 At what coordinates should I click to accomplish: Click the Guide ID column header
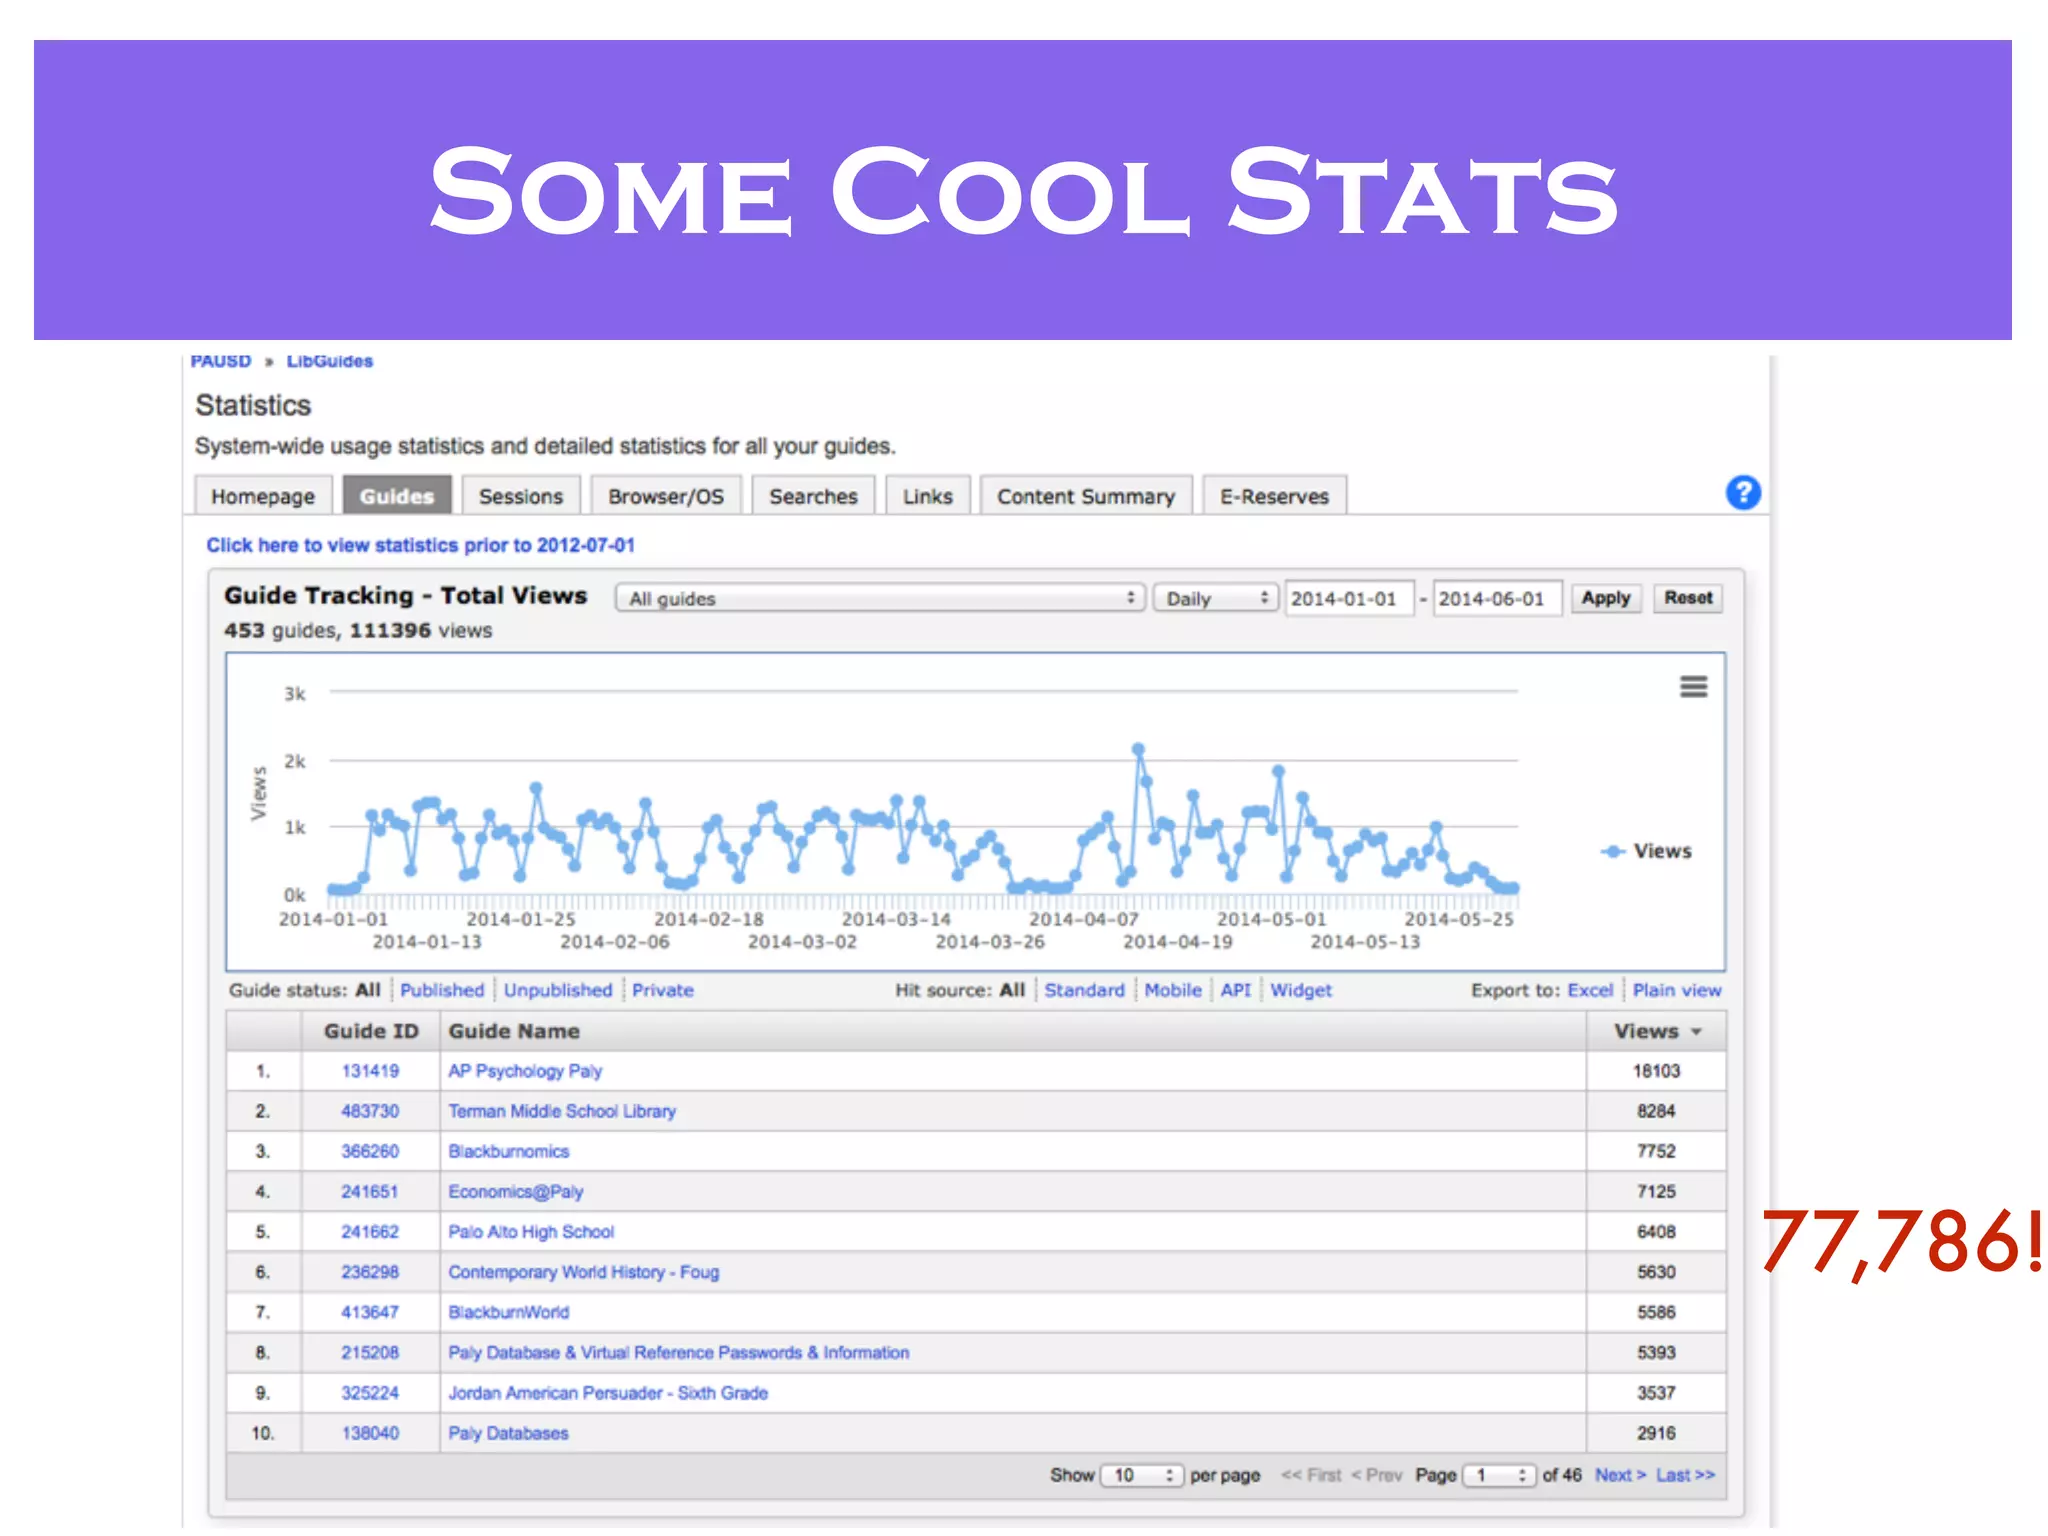tap(371, 1031)
